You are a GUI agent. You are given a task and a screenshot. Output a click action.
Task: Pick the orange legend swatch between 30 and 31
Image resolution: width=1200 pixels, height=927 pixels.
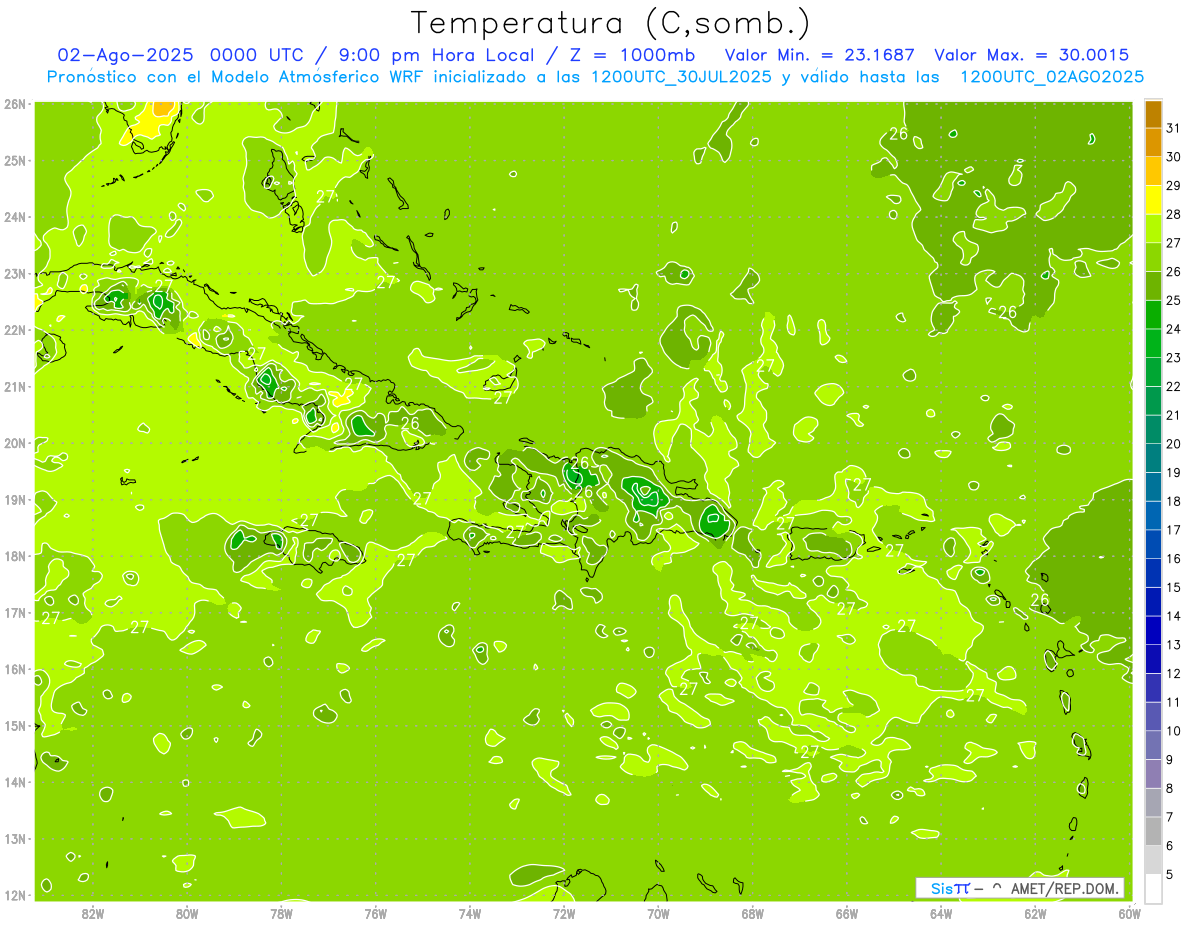pyautogui.click(x=1154, y=143)
